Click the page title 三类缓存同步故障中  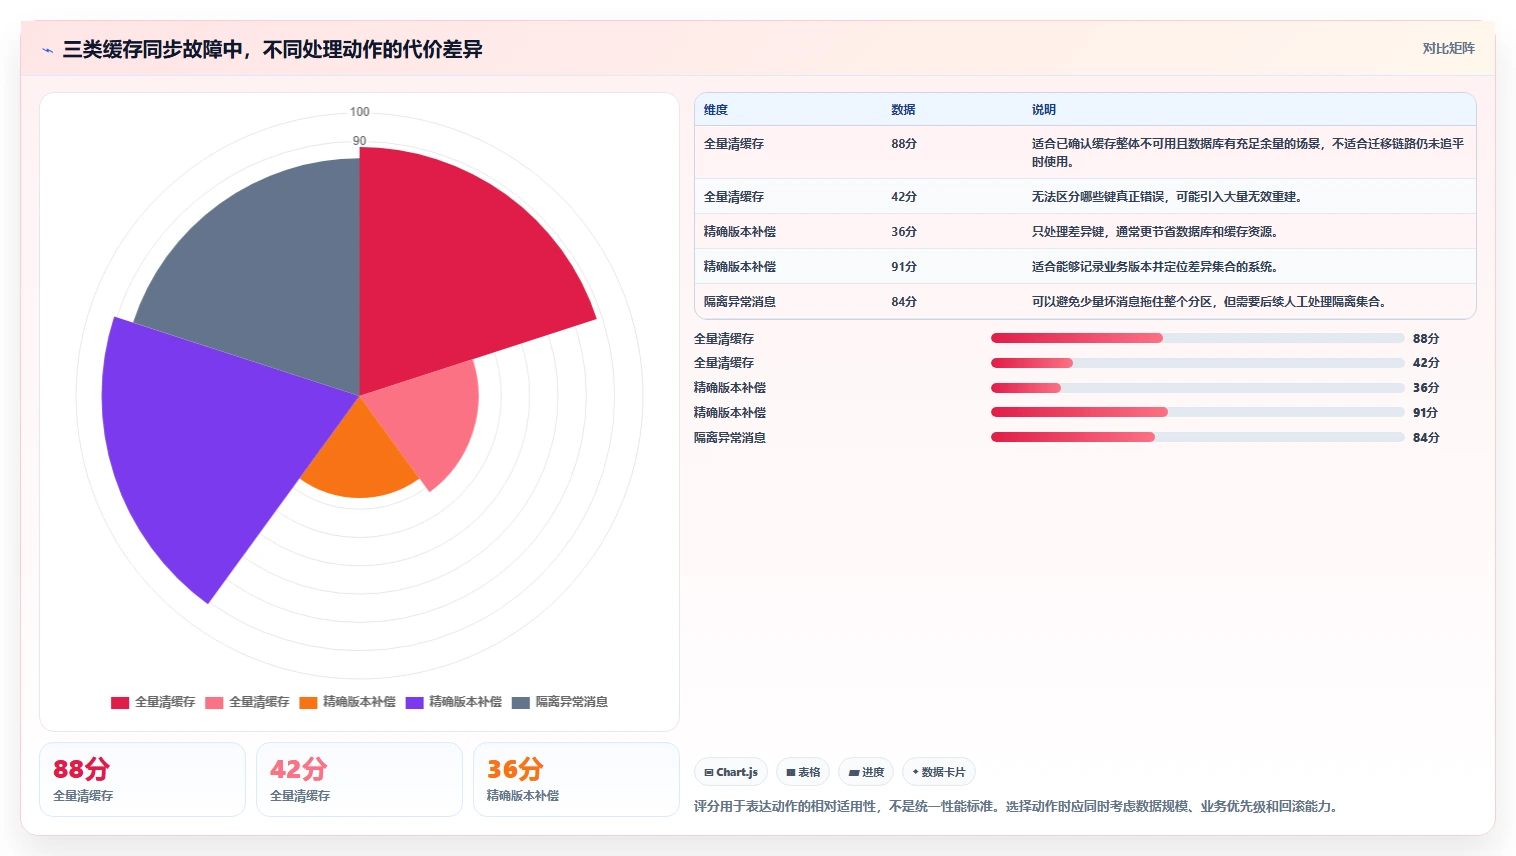[x=272, y=49]
